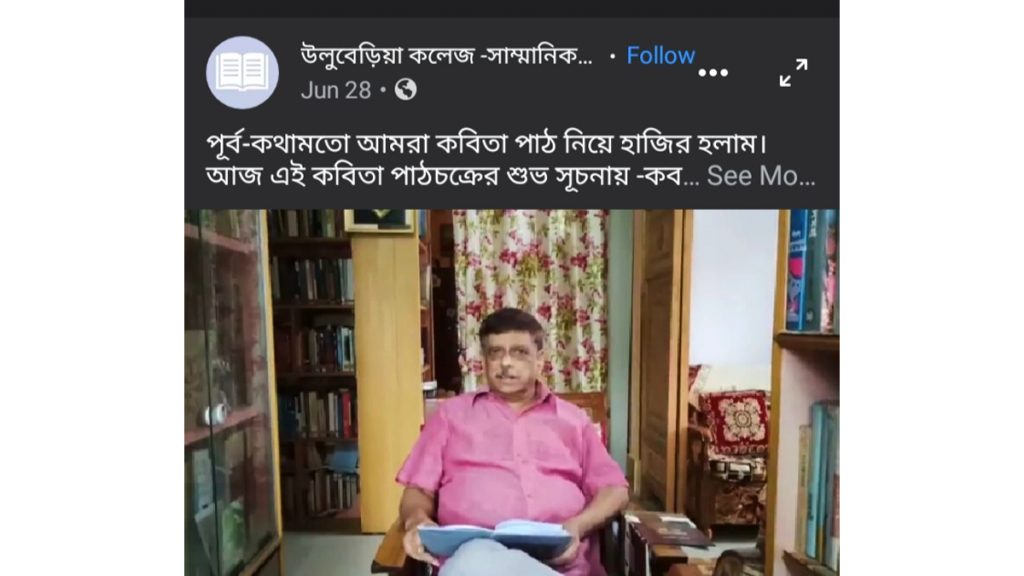Click the floral curtain in the video

(x=530, y=287)
